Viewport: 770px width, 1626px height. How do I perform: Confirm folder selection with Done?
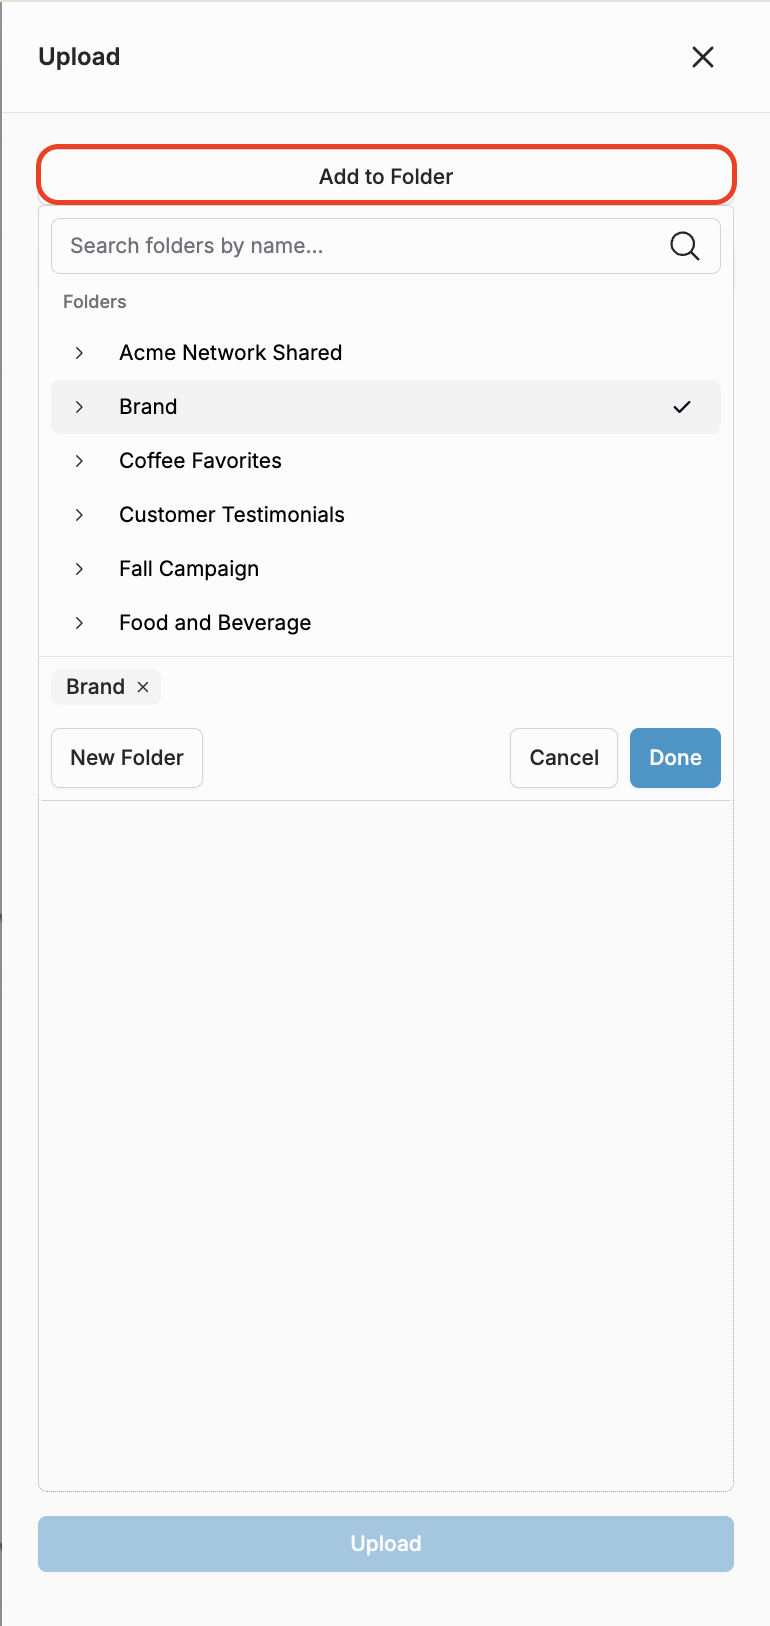pos(675,758)
